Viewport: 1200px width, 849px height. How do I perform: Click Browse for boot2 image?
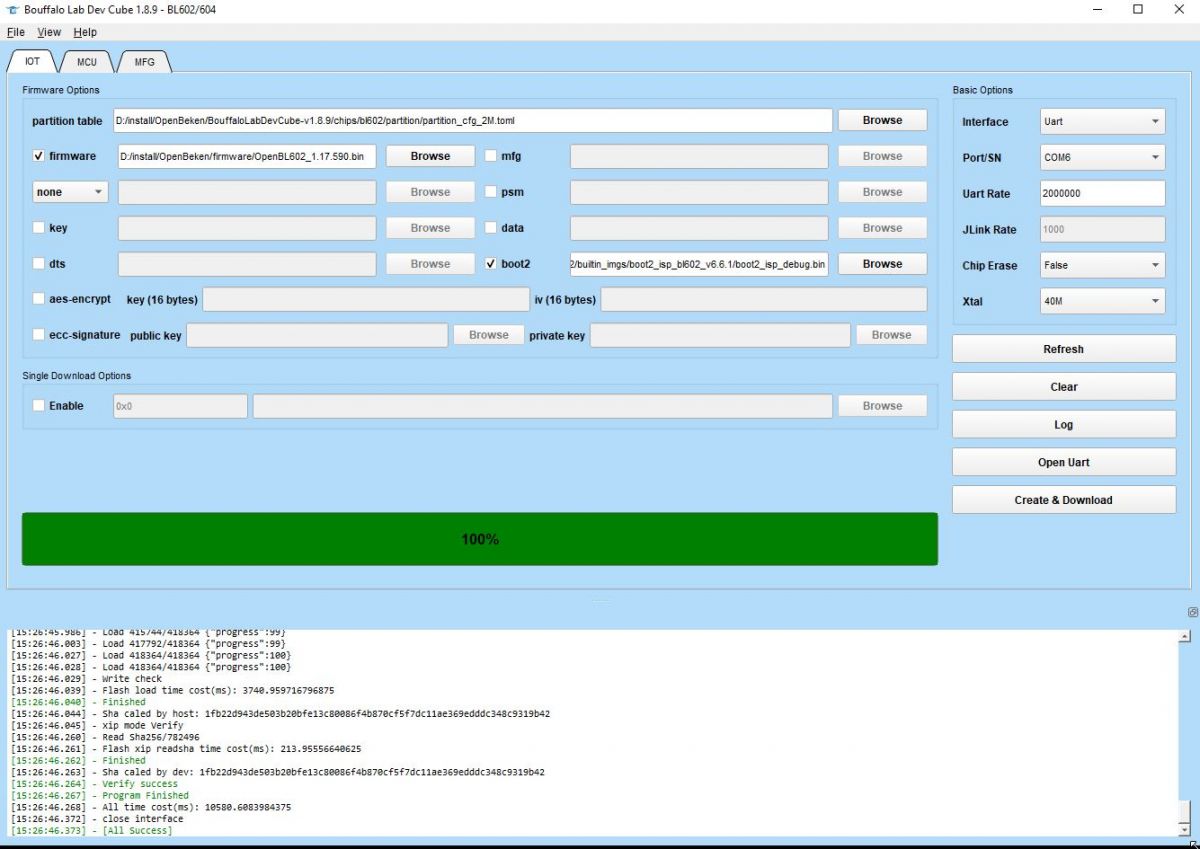tap(882, 264)
